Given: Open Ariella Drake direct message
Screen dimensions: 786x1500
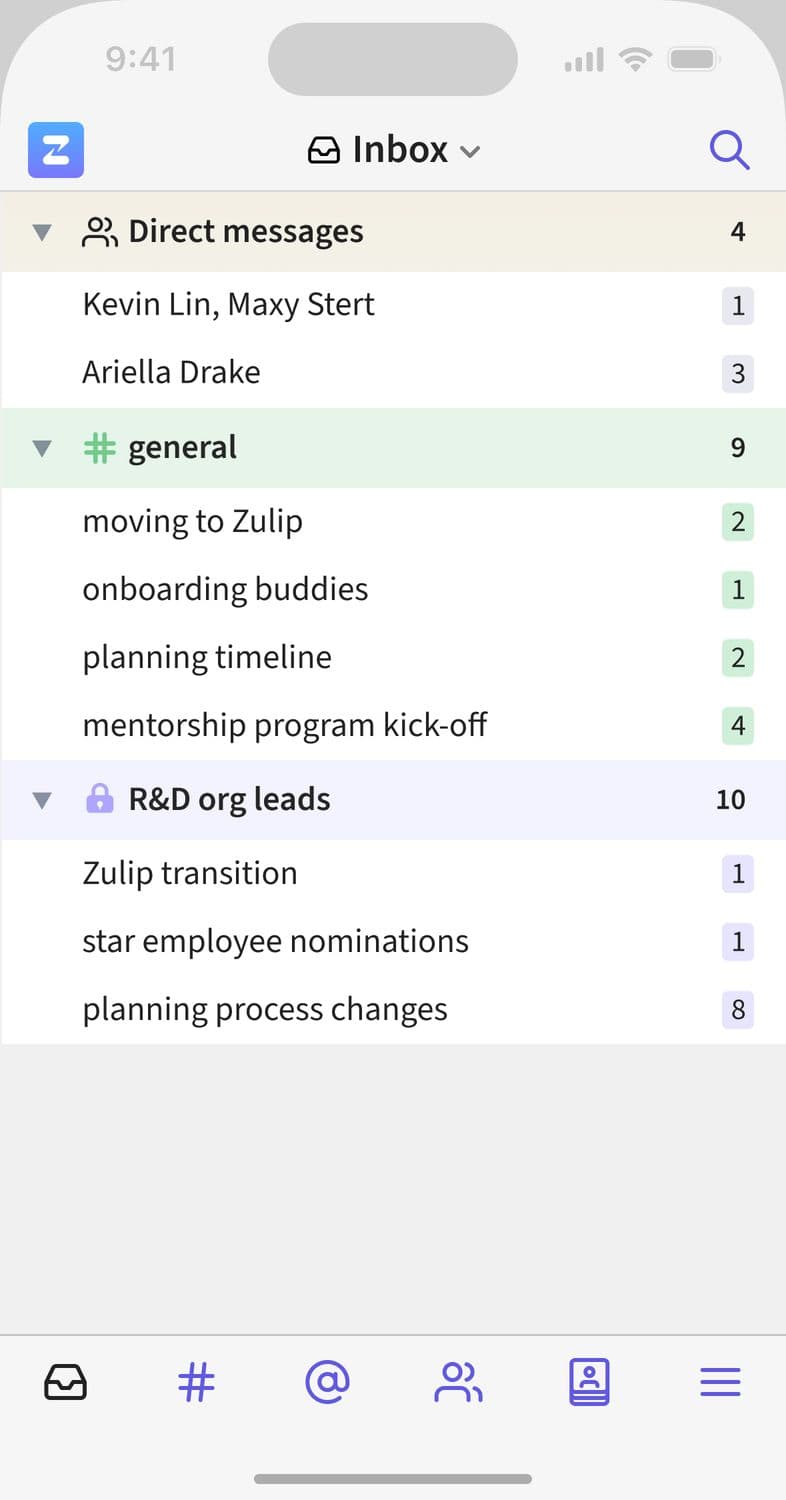Looking at the screenshot, I should coord(171,372).
